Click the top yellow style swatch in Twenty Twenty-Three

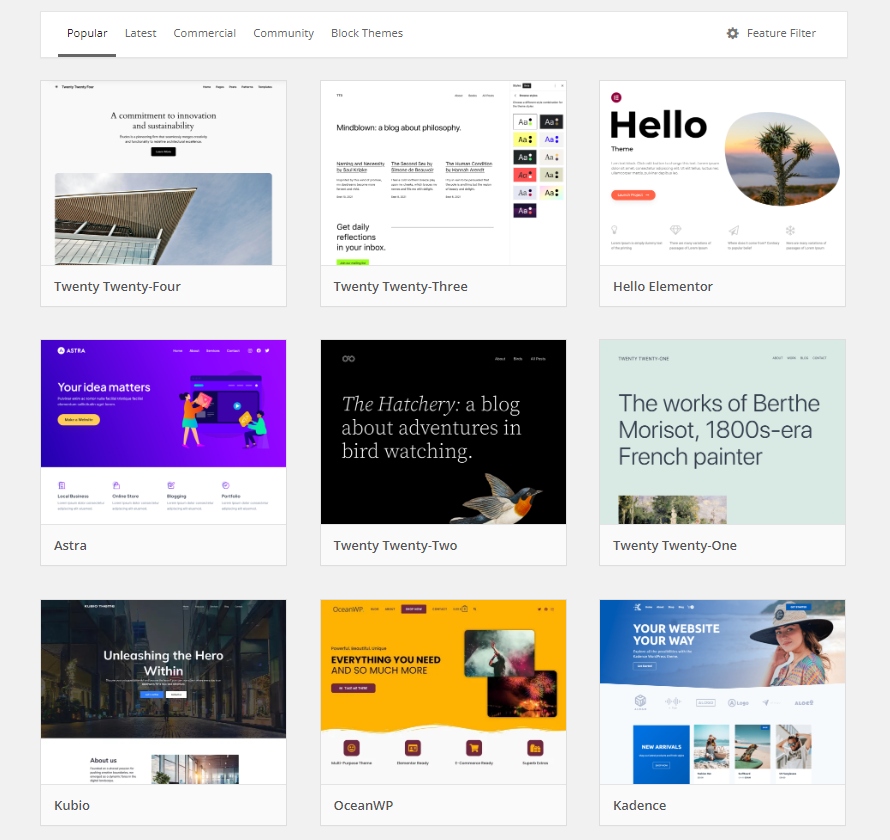pyautogui.click(x=525, y=139)
